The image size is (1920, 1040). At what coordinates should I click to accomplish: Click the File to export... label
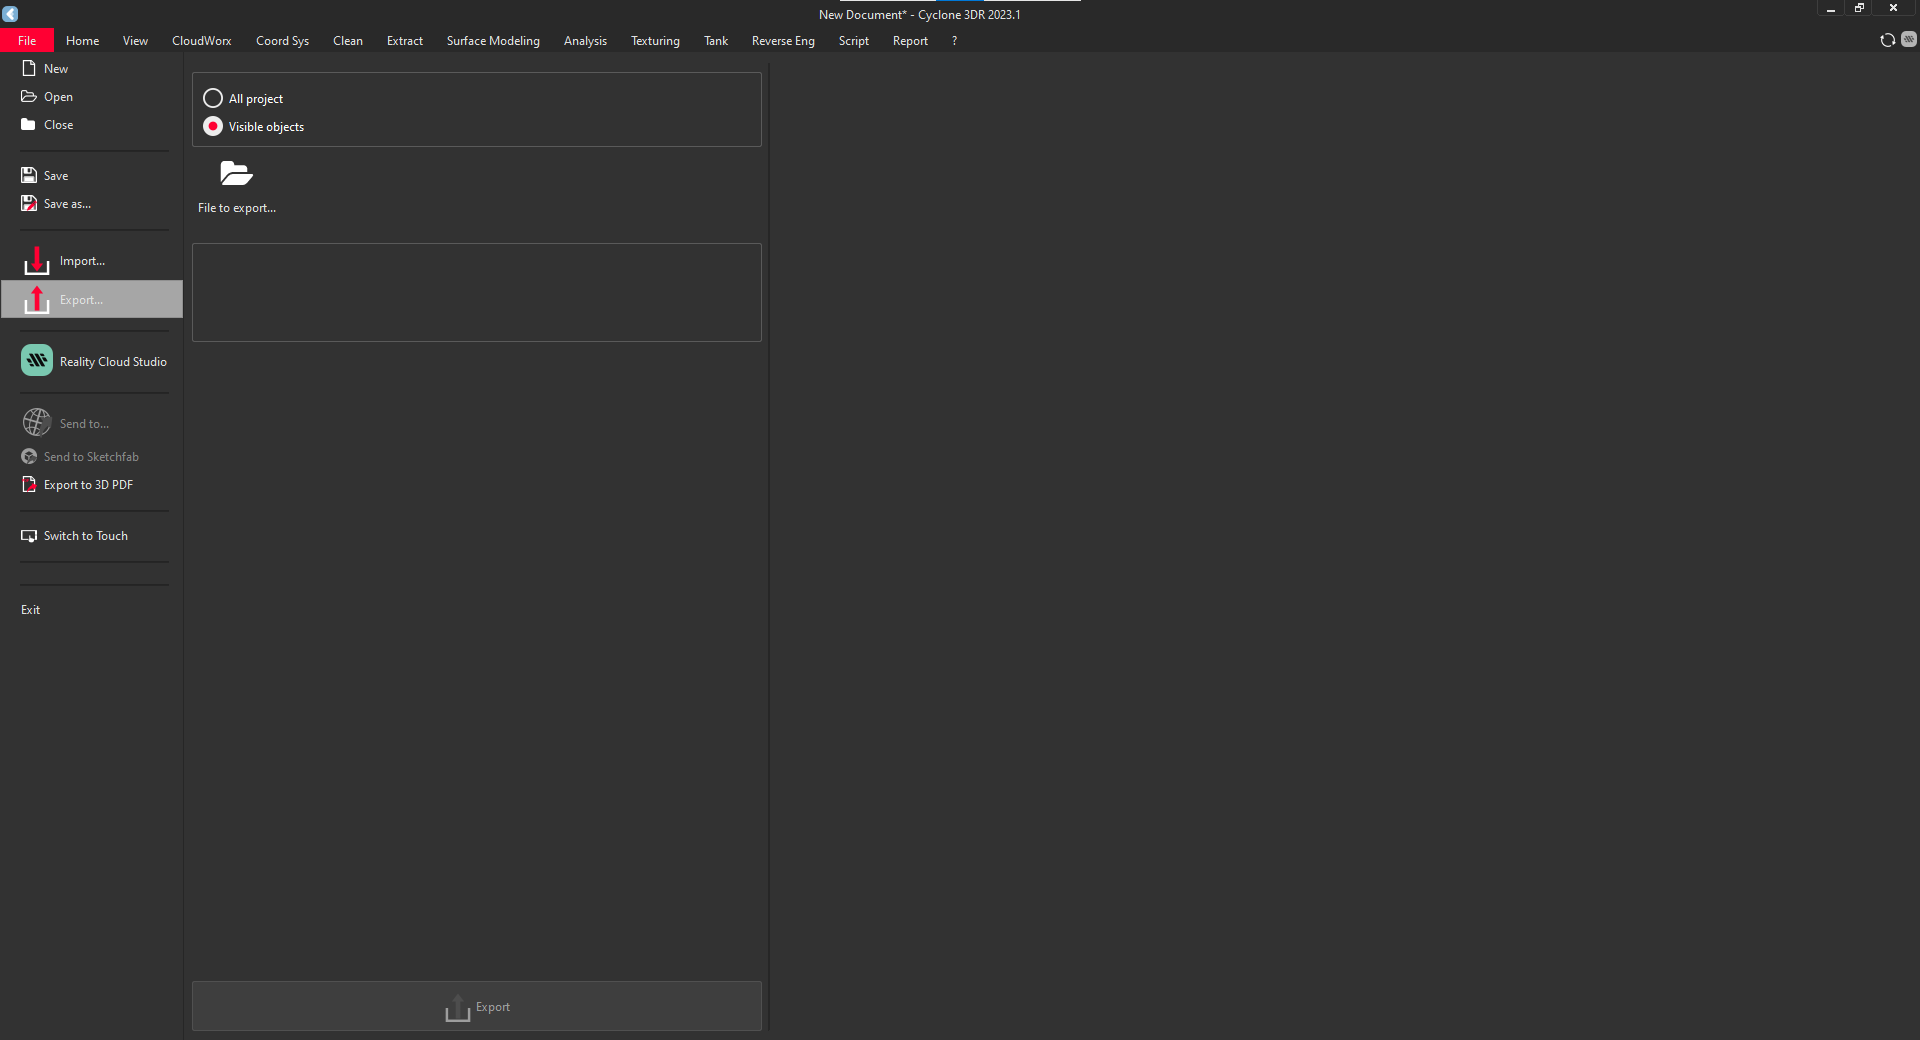[237, 208]
